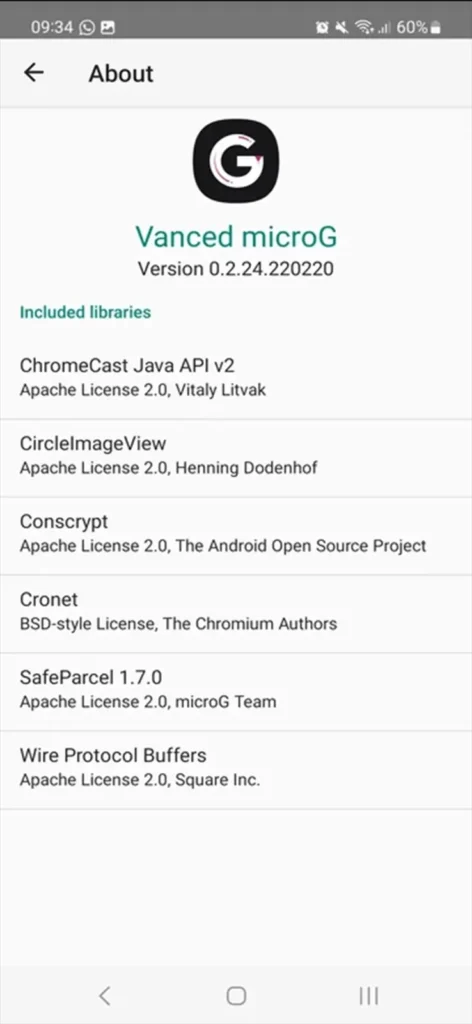Tap the battery icon at 60%
The height and width of the screenshot is (1024, 472).
435,27
